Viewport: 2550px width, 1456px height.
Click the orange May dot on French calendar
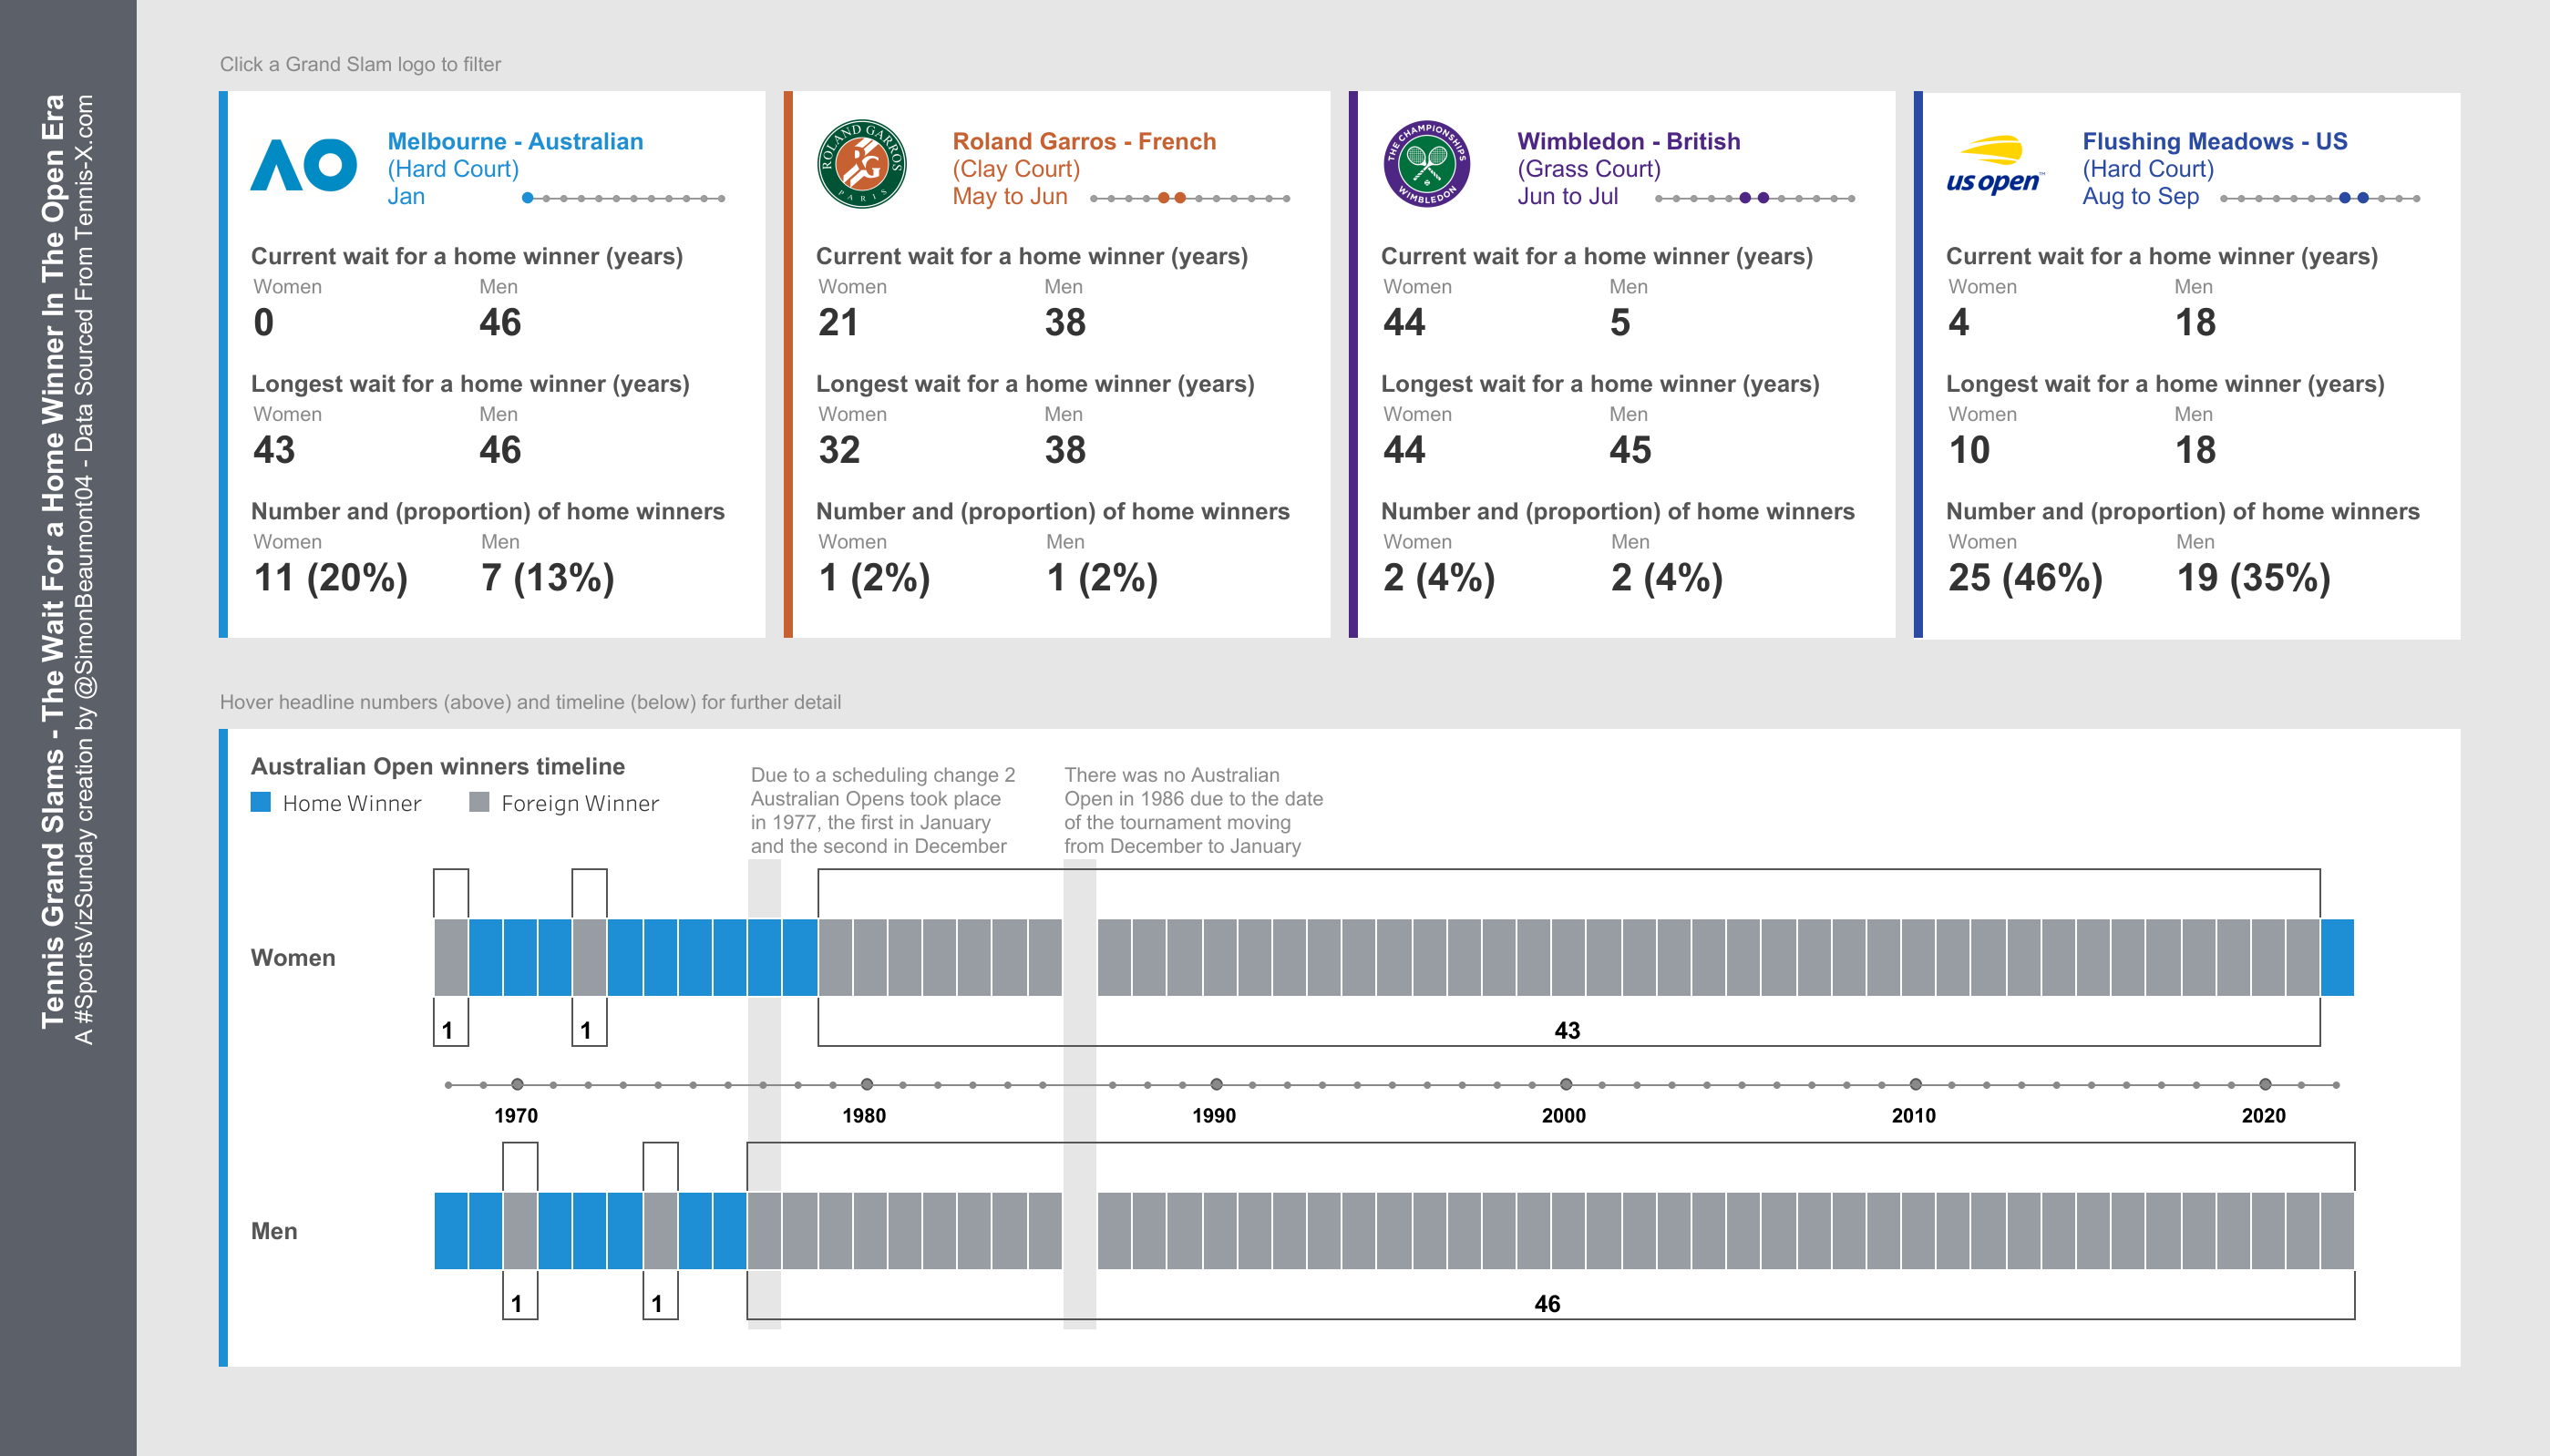(x=1163, y=198)
